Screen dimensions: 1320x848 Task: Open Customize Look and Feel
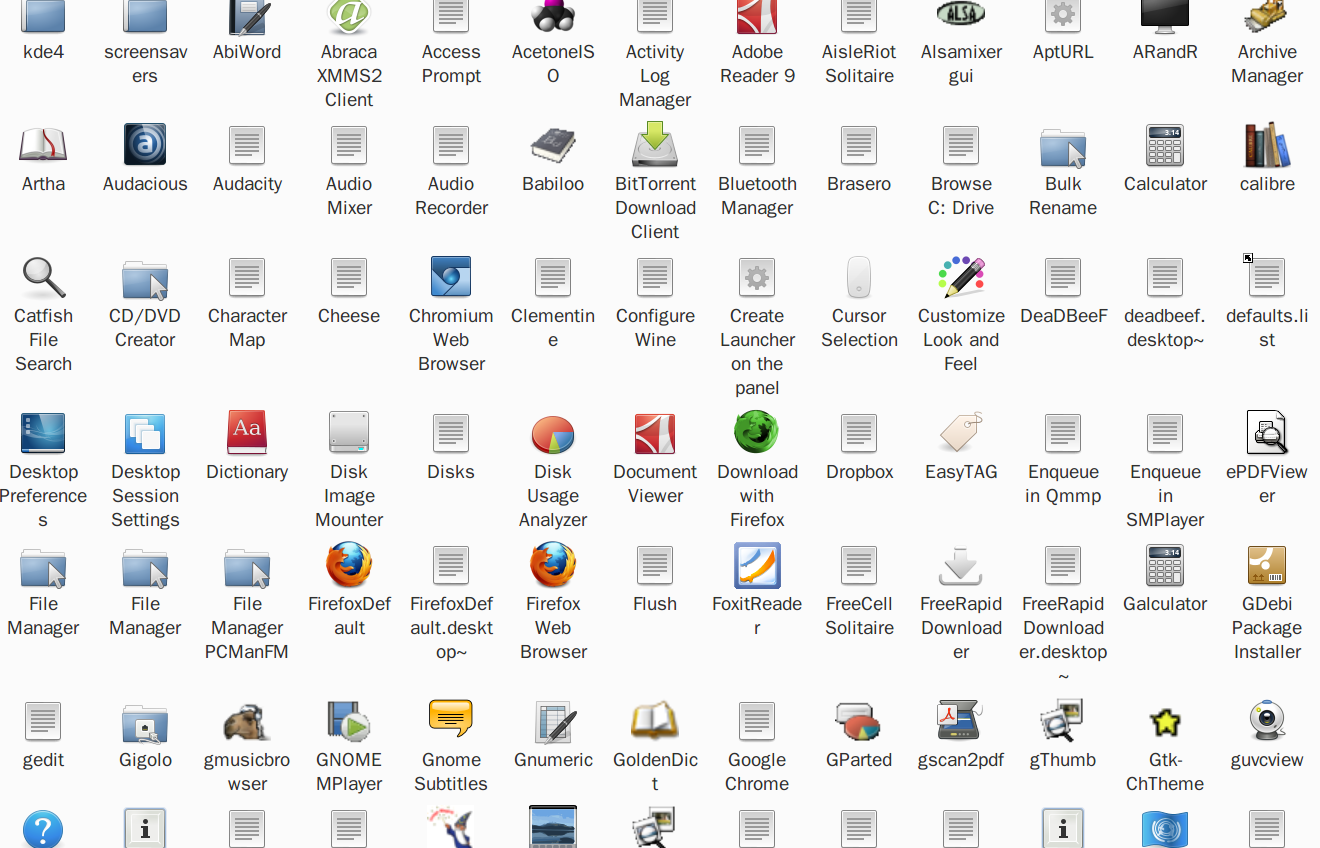click(x=961, y=277)
